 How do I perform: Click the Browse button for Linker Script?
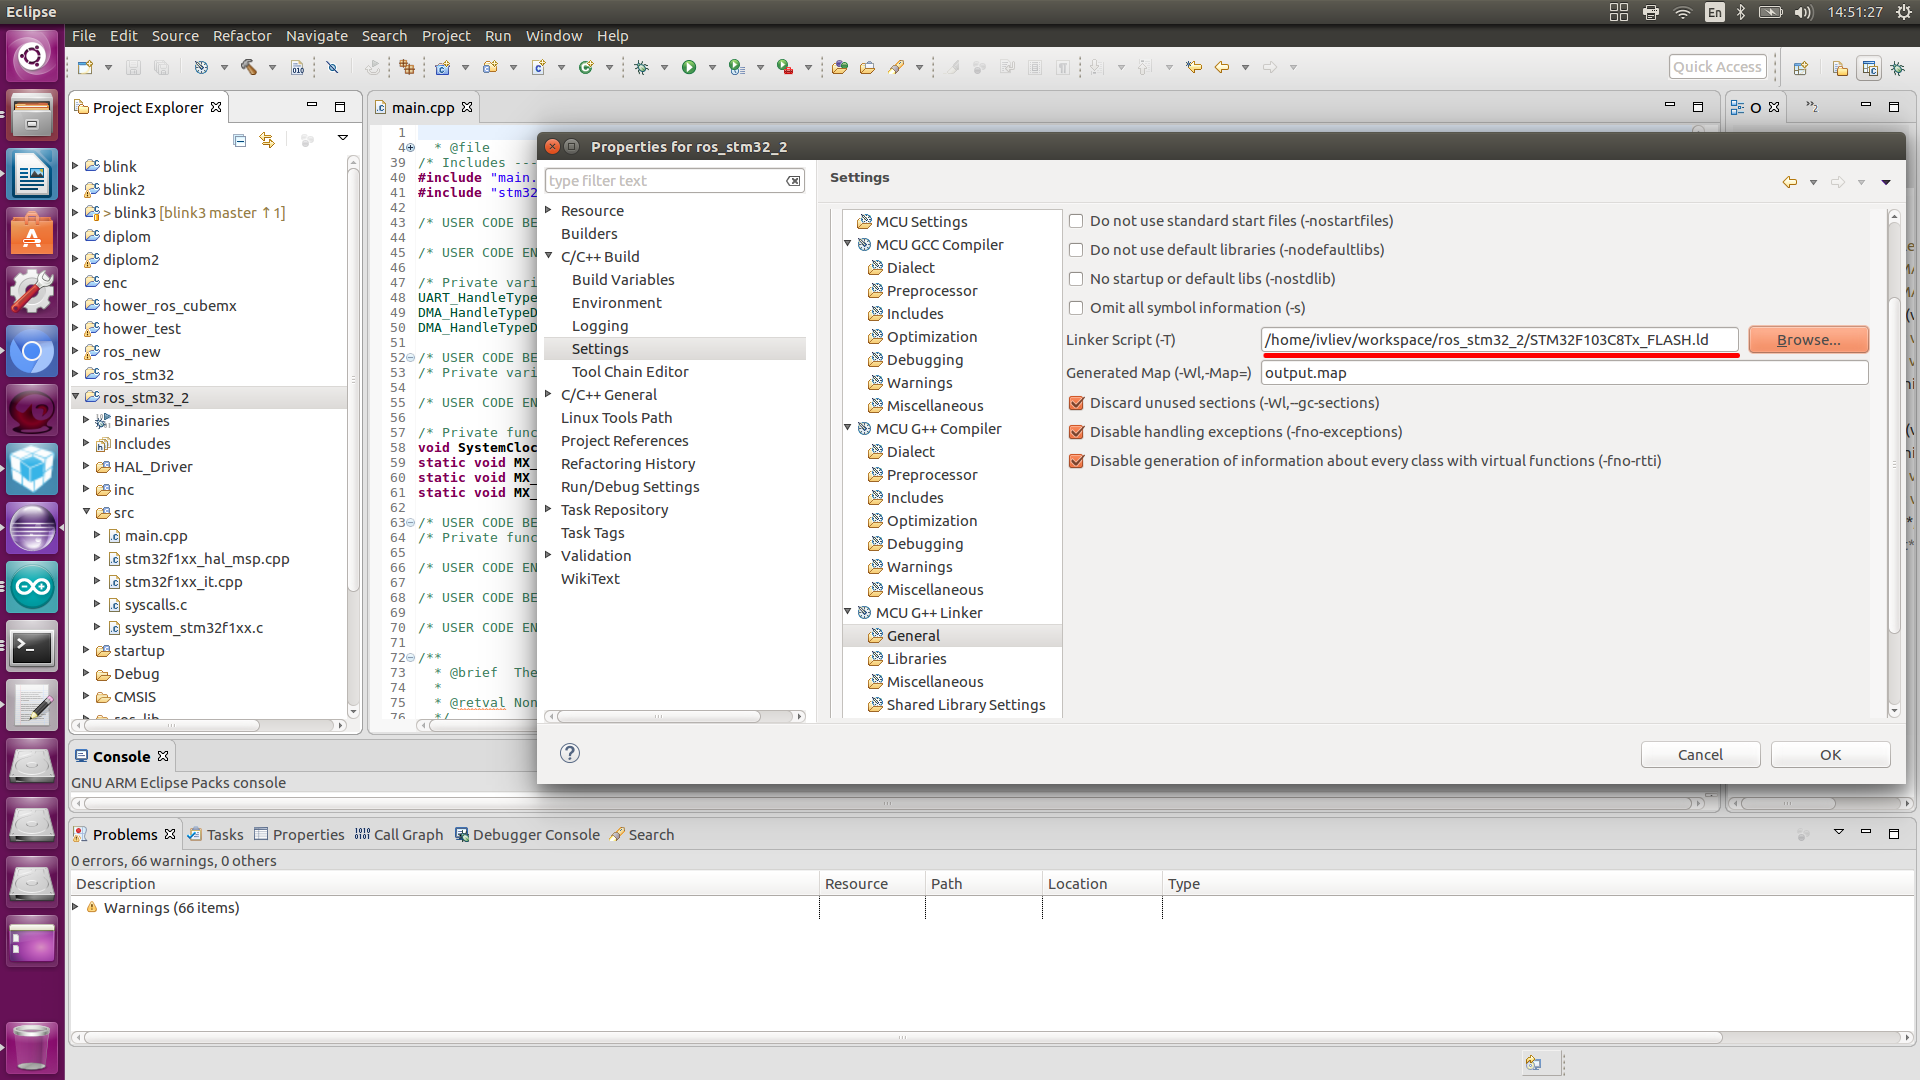pyautogui.click(x=1808, y=339)
